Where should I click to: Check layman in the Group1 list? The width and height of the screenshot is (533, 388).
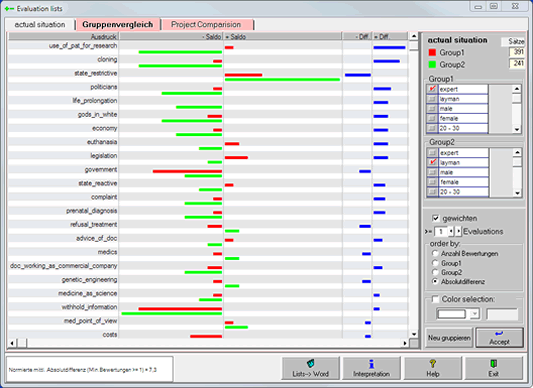(432, 99)
